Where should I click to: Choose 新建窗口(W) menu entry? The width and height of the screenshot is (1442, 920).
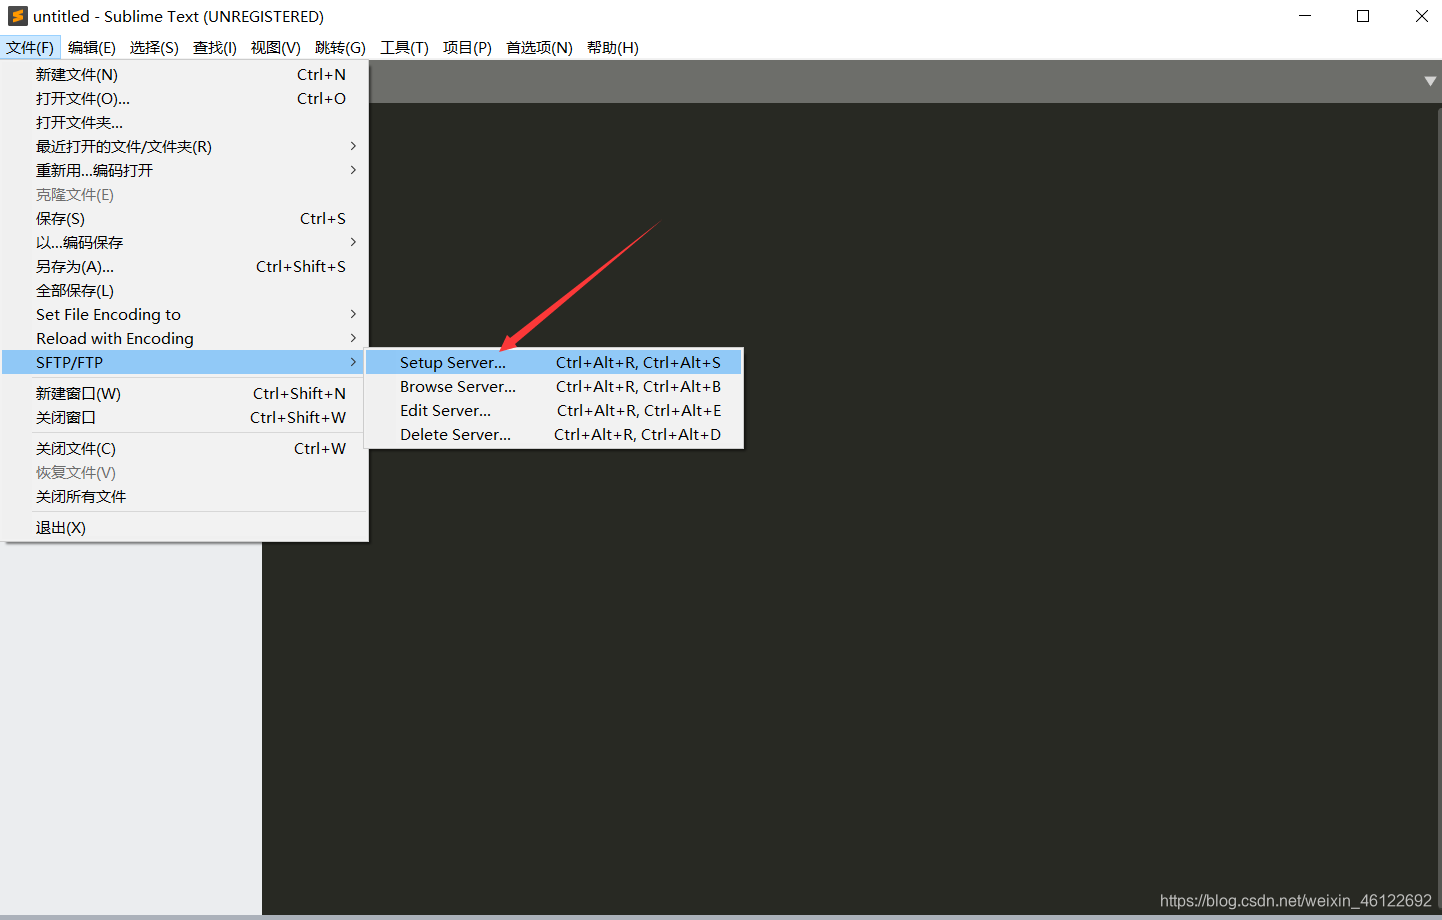[185, 394]
